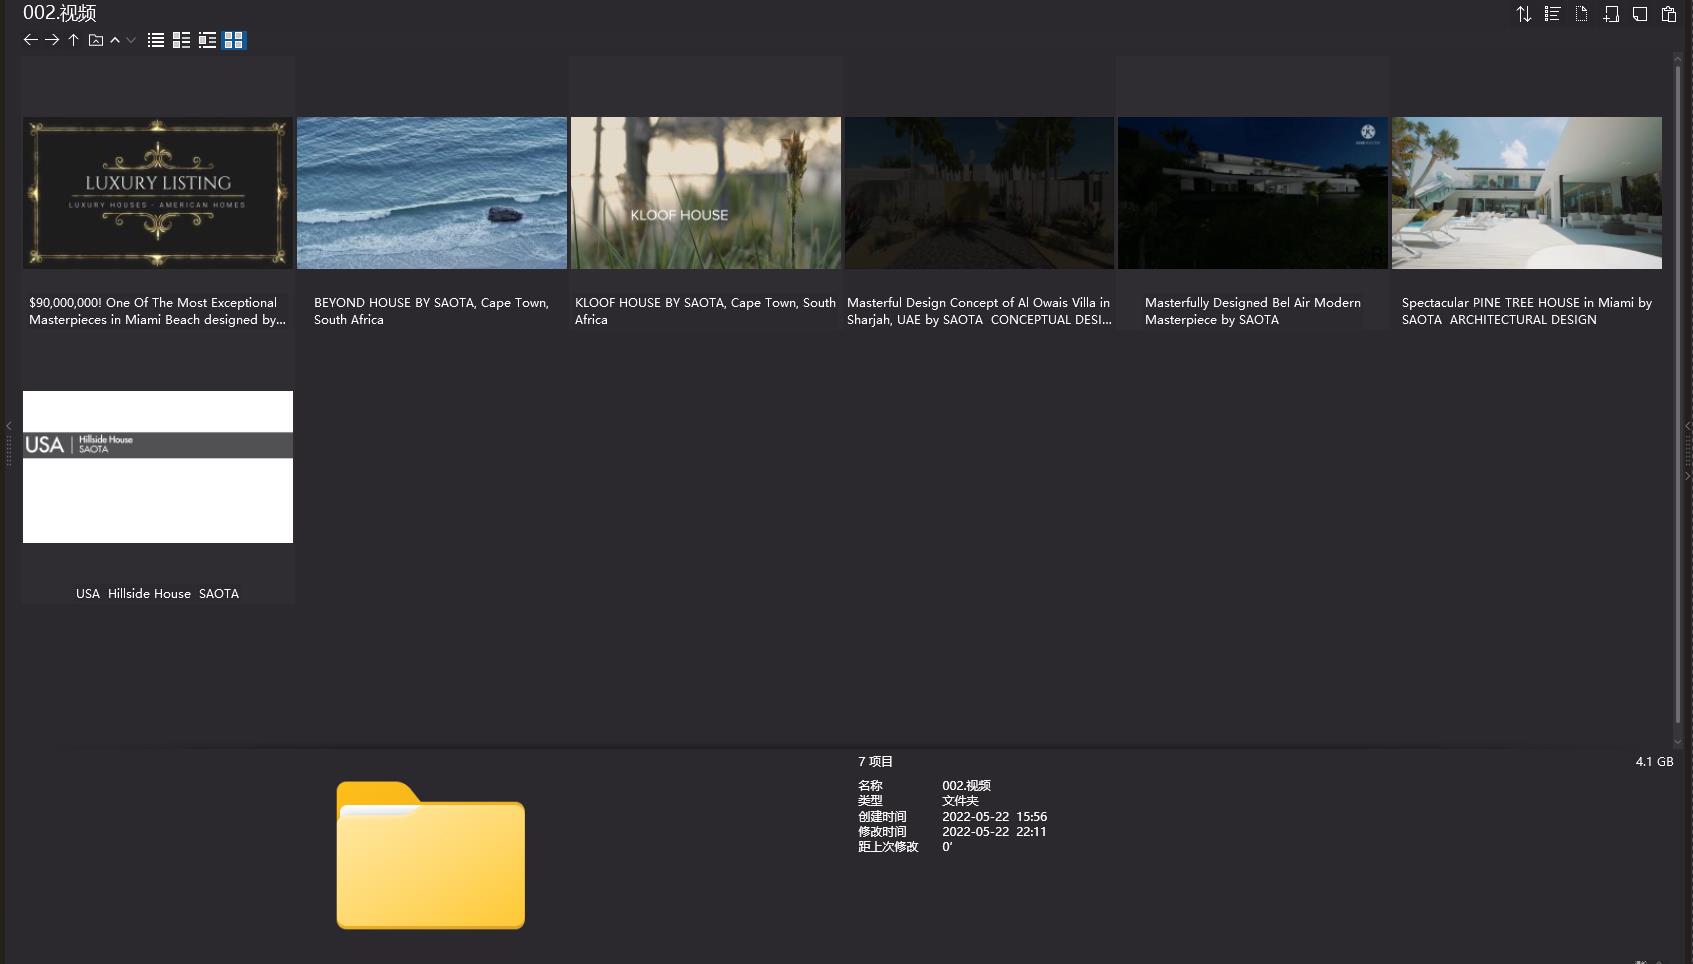Click the large folder preview icon
The width and height of the screenshot is (1693, 964).
click(x=430, y=855)
